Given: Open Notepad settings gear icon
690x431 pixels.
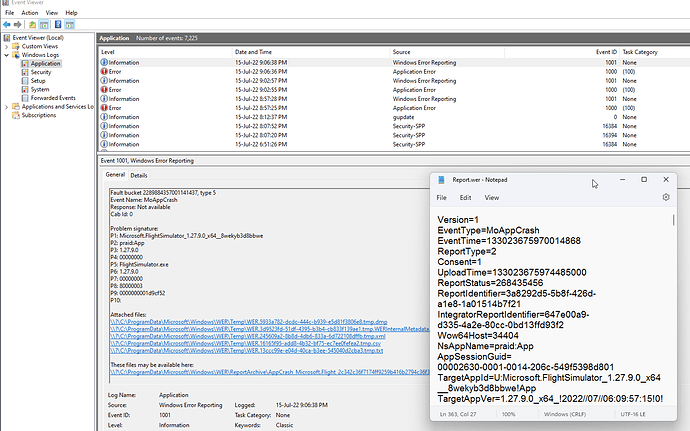Looking at the screenshot, I should point(666,197).
